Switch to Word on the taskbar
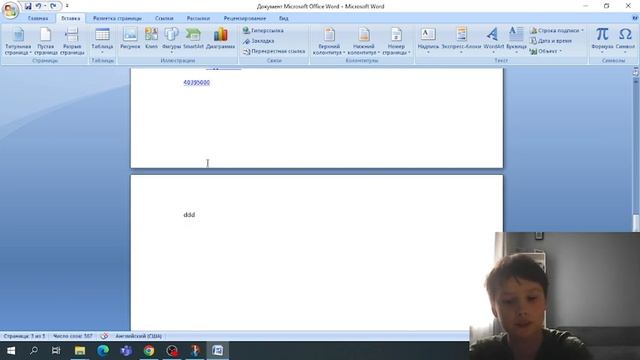640x360 pixels. tap(218, 351)
